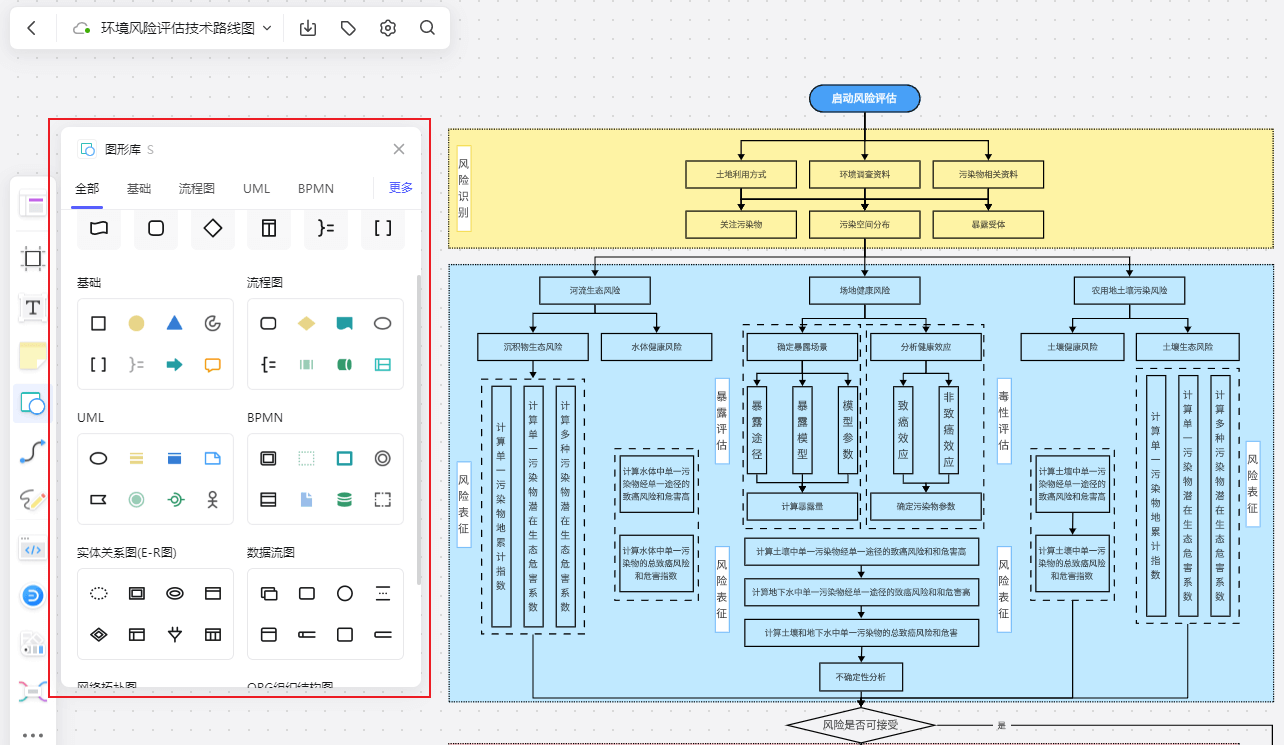Select the 河流生态风险 node

coord(595,290)
